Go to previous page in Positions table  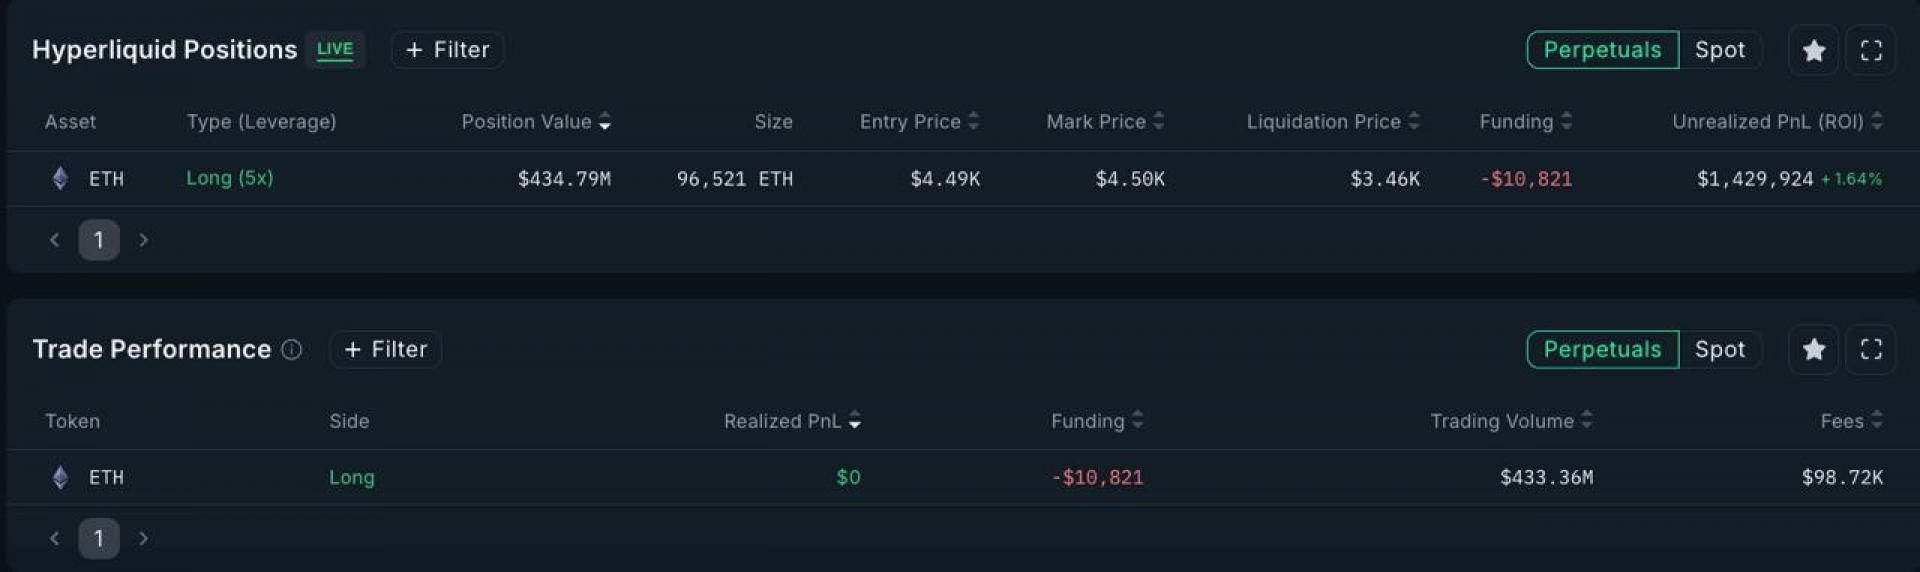tap(55, 240)
